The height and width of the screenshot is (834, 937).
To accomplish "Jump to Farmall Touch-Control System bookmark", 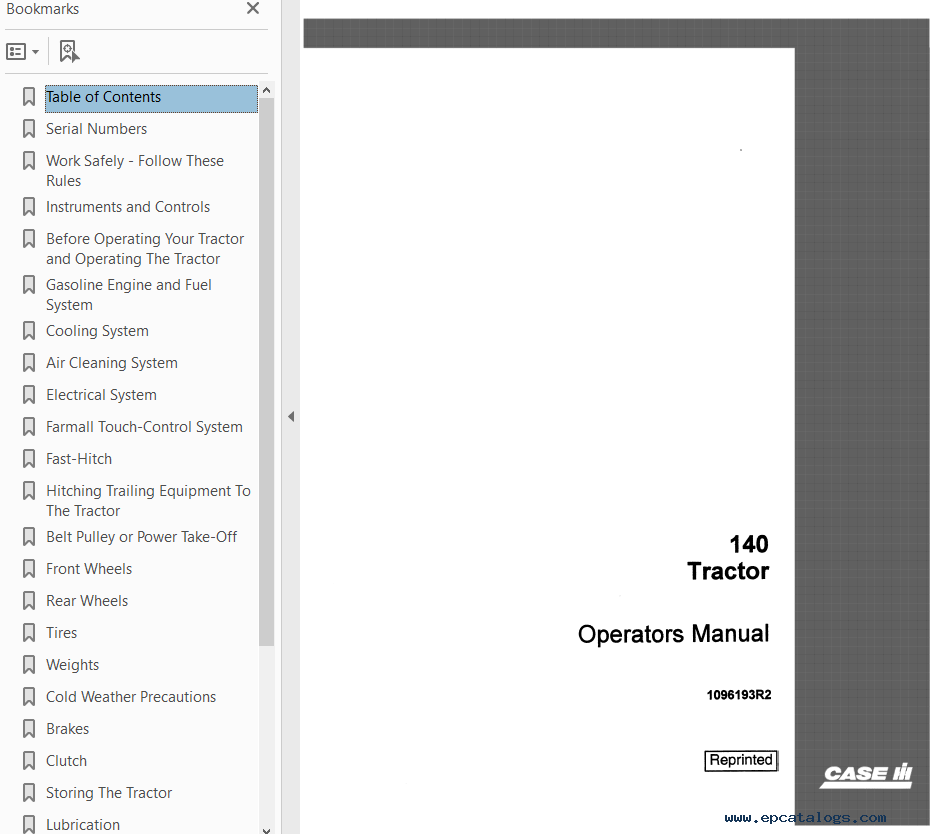I will click(x=144, y=427).
